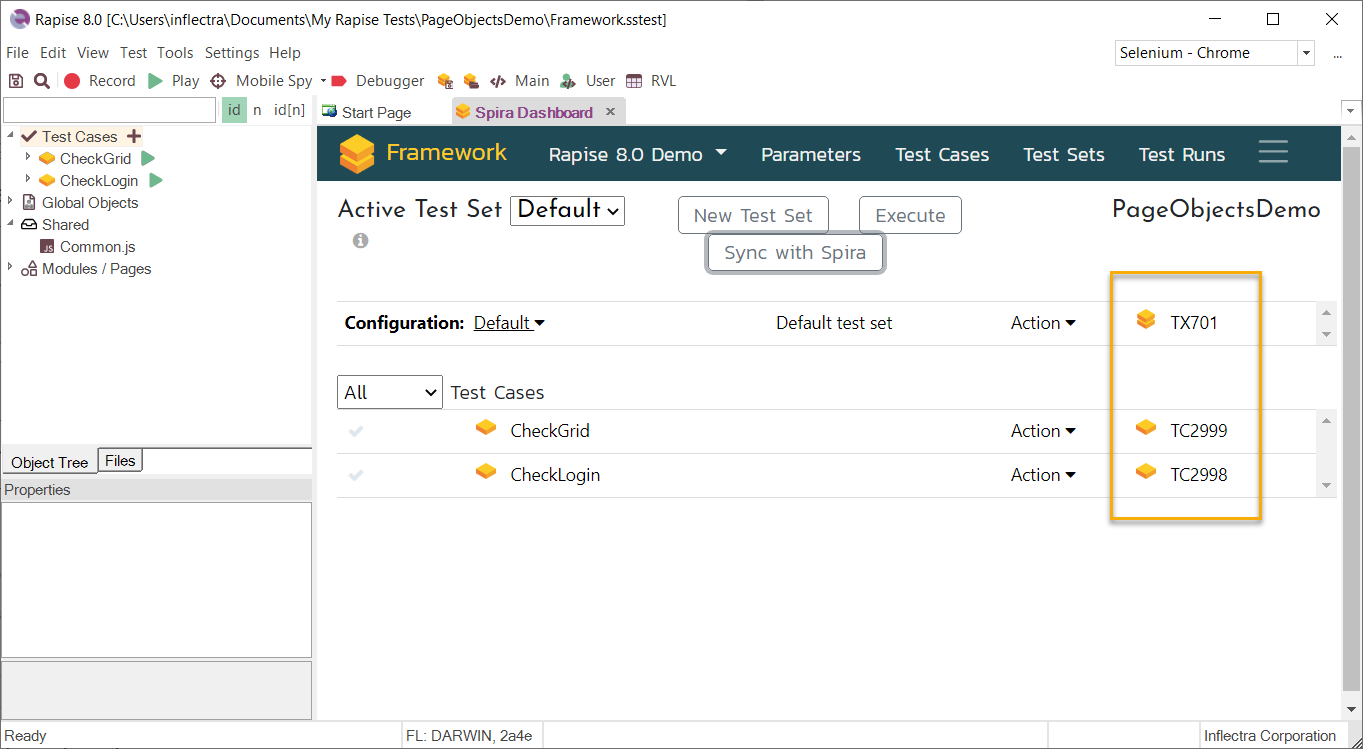1363x749 pixels.
Task: Add a test case with plus icon
Action: 134,136
